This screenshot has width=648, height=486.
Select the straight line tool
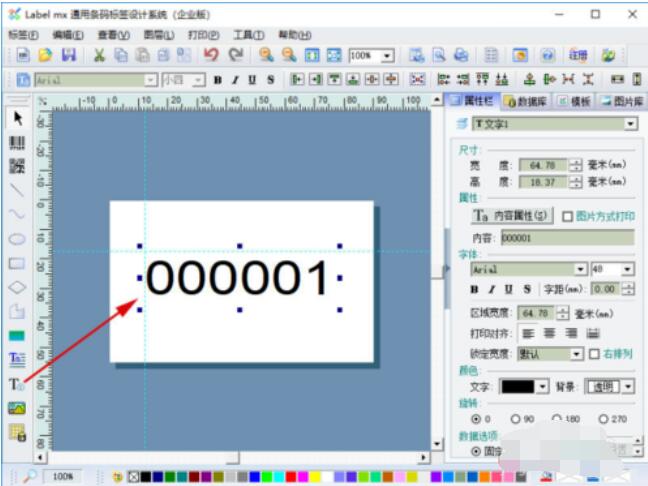coord(17,190)
